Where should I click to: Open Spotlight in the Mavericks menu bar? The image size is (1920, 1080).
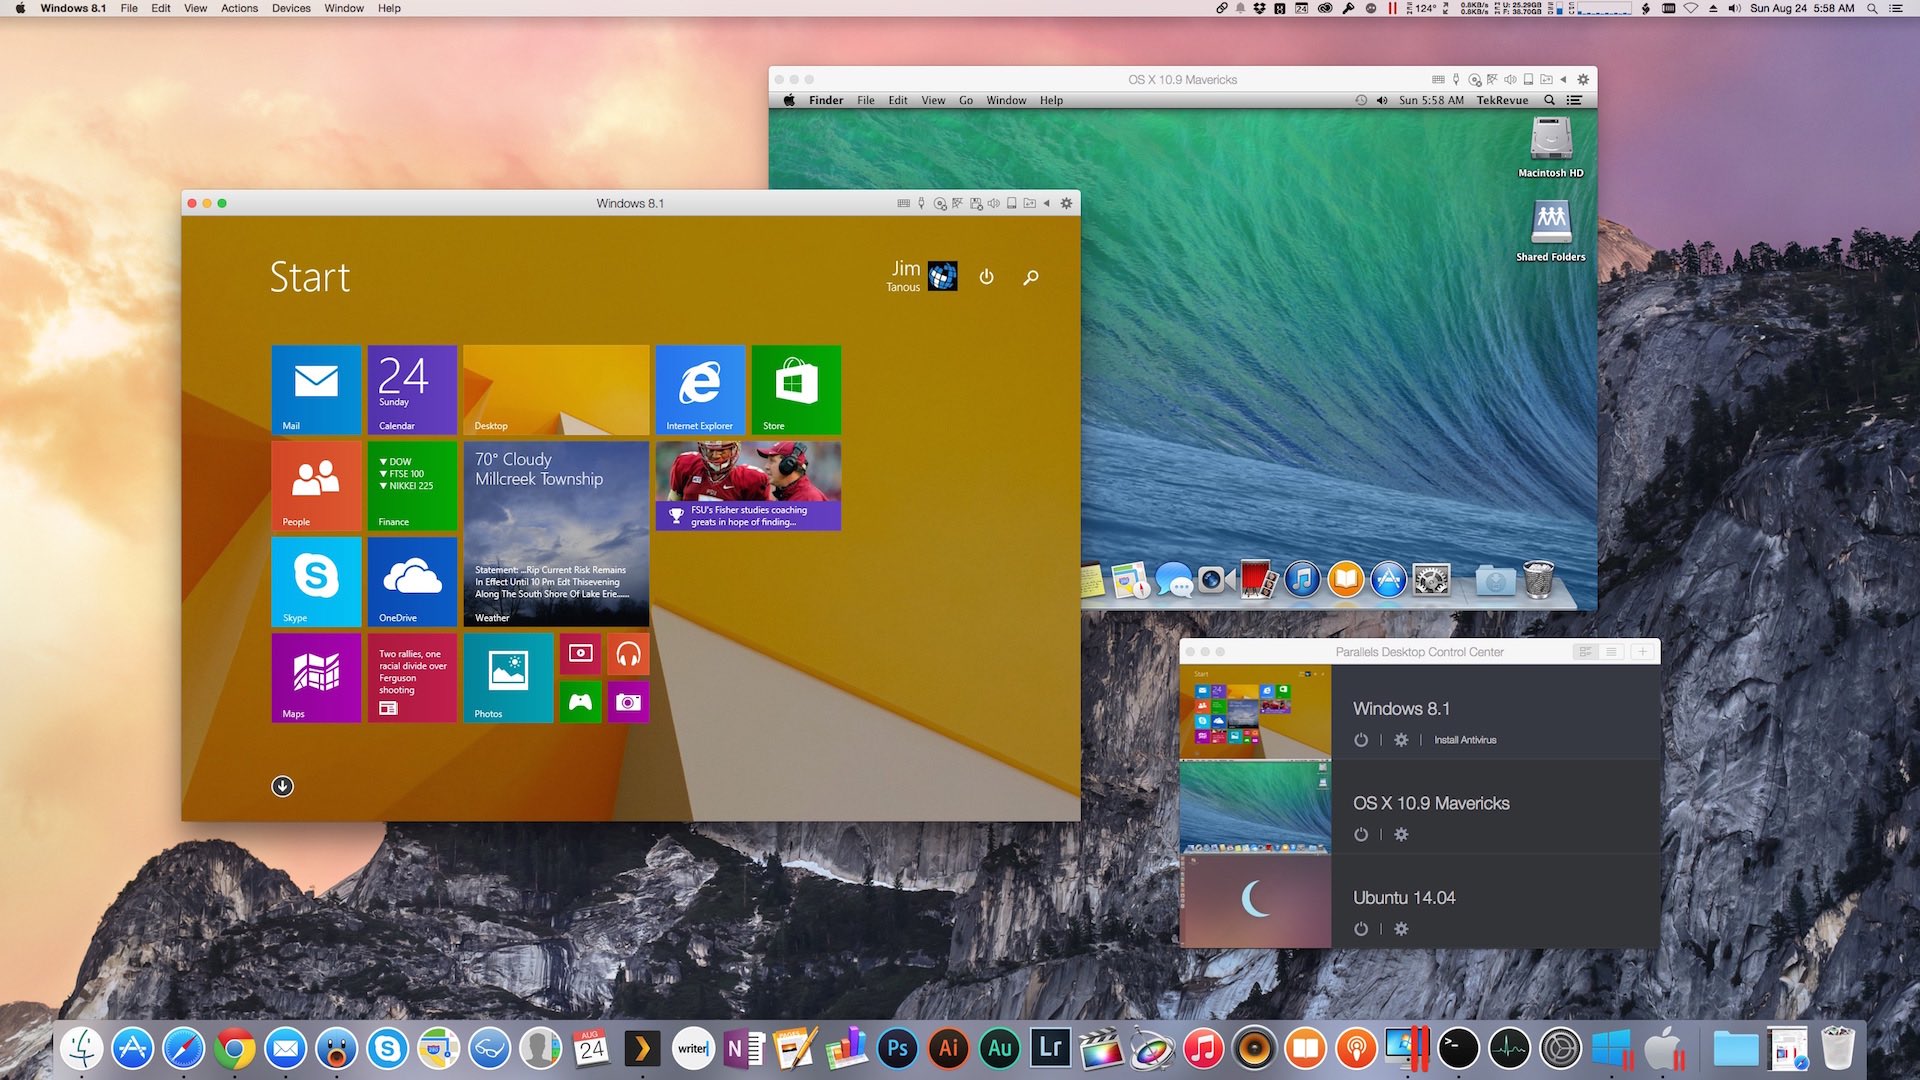click(1549, 100)
